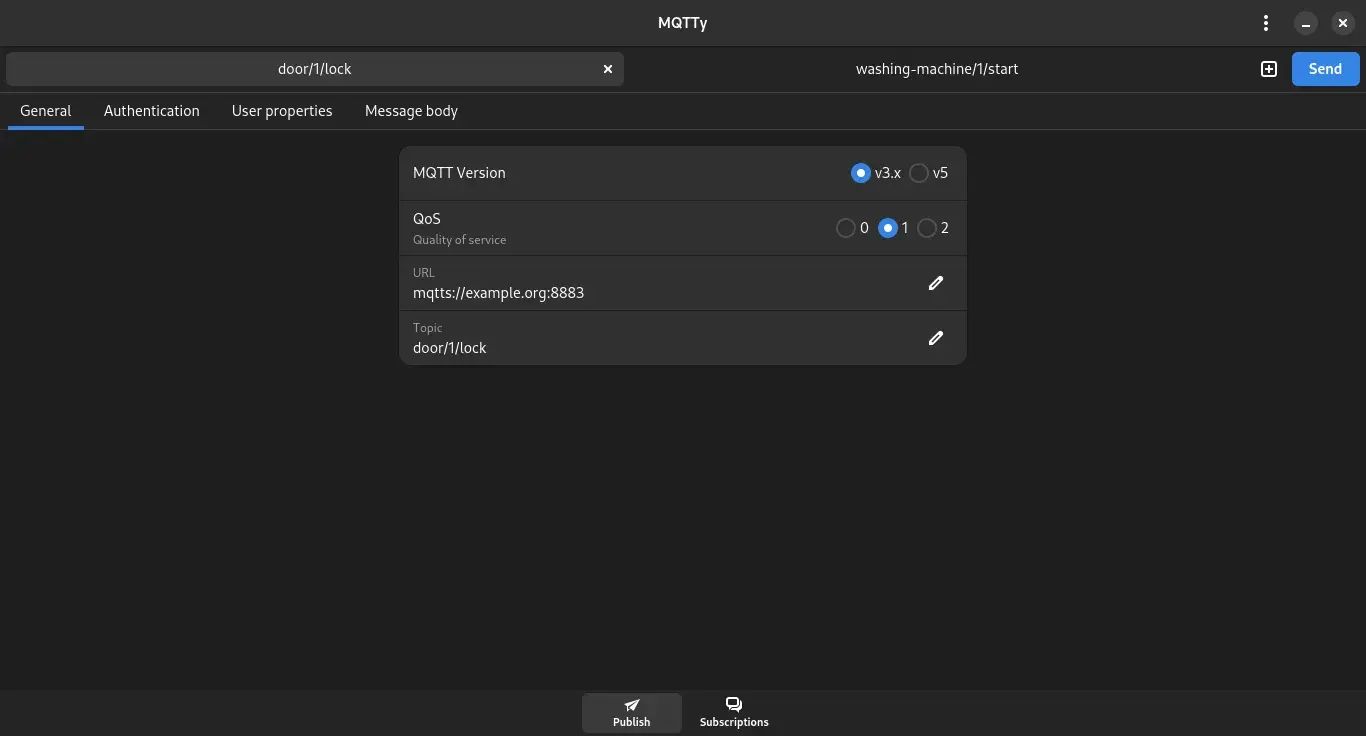Select the washing-machine/1/start tab
Image resolution: width=1366 pixels, height=736 pixels.
point(937,69)
